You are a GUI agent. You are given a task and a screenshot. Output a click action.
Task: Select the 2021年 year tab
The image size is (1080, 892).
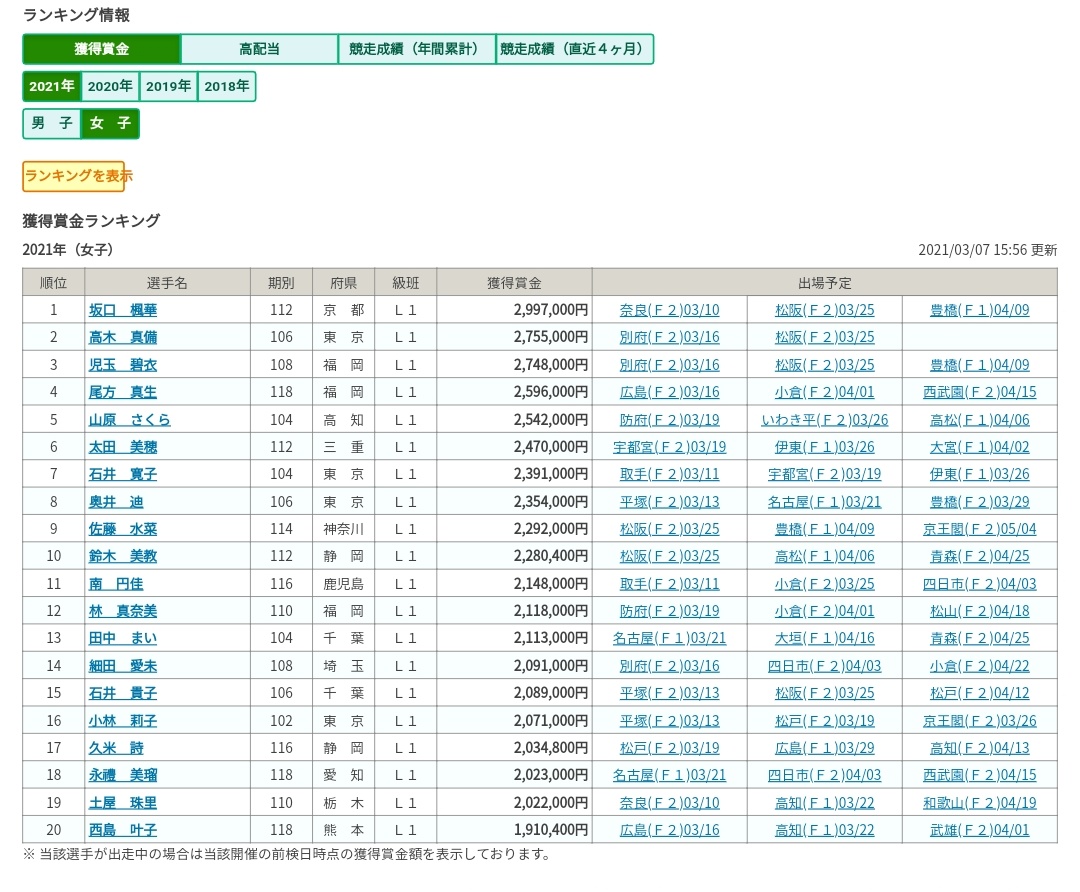tap(52, 86)
